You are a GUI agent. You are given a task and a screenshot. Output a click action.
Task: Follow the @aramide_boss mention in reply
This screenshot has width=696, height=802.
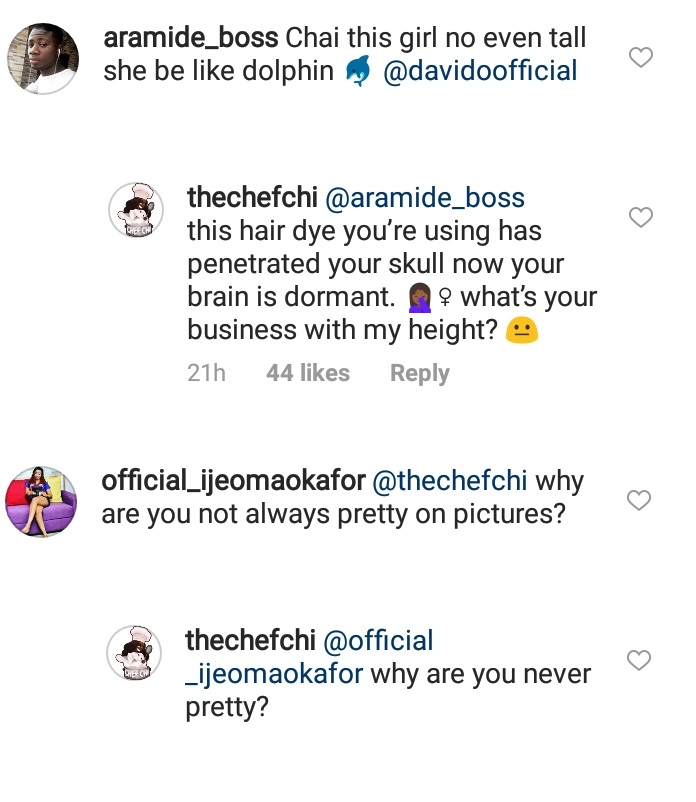tap(425, 198)
